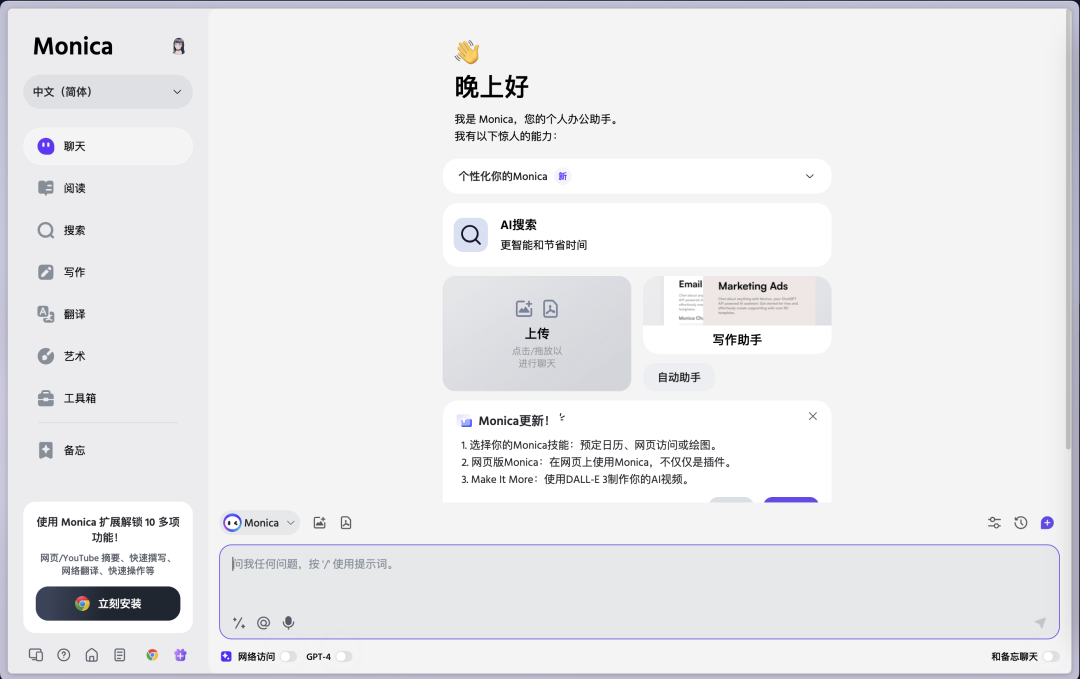Open the help question mark icon
This screenshot has width=1080, height=679.
pyautogui.click(x=63, y=655)
